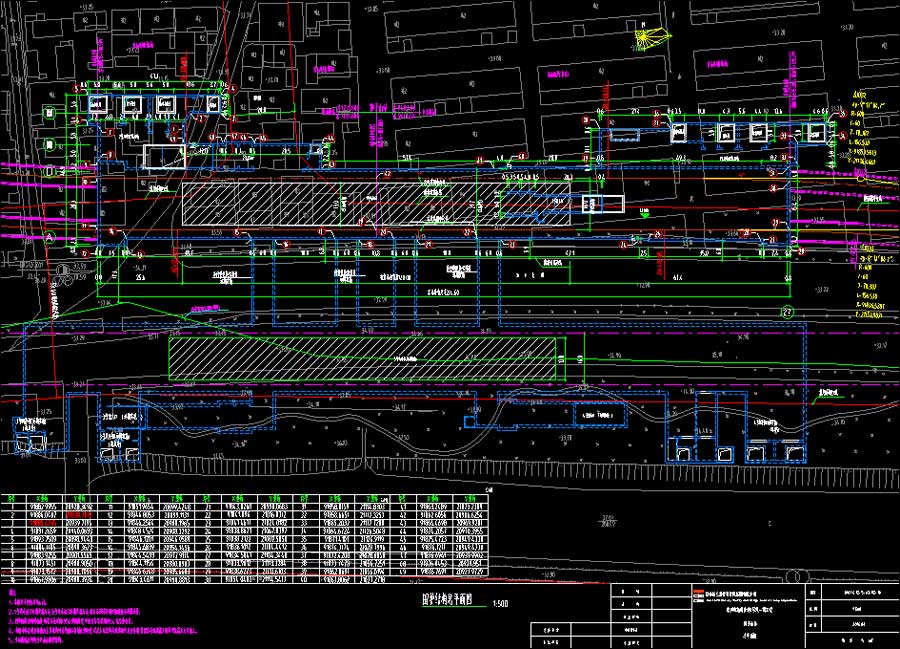Click the white outlined rectangle right of hatched area
Image resolution: width=900 pixels, height=649 pixels.
click(599, 204)
